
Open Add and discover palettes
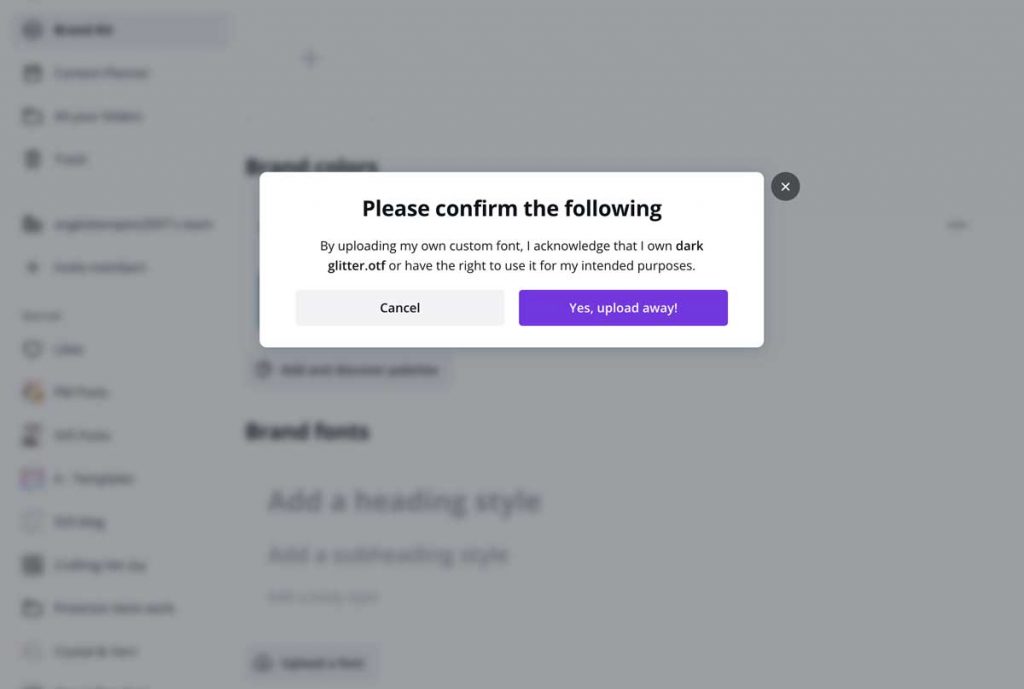(348, 369)
